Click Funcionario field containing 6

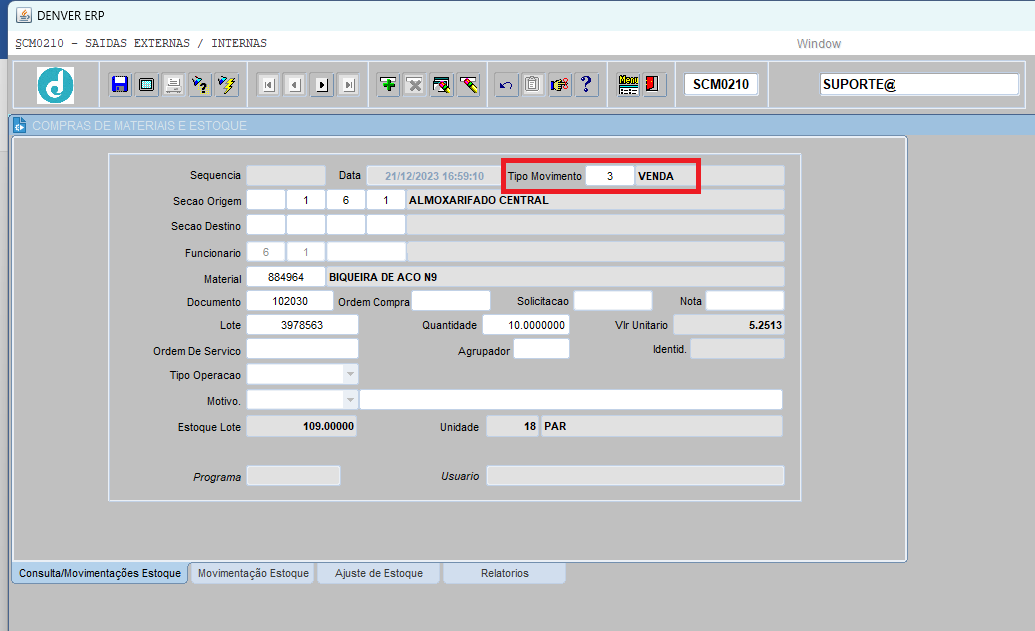266,251
